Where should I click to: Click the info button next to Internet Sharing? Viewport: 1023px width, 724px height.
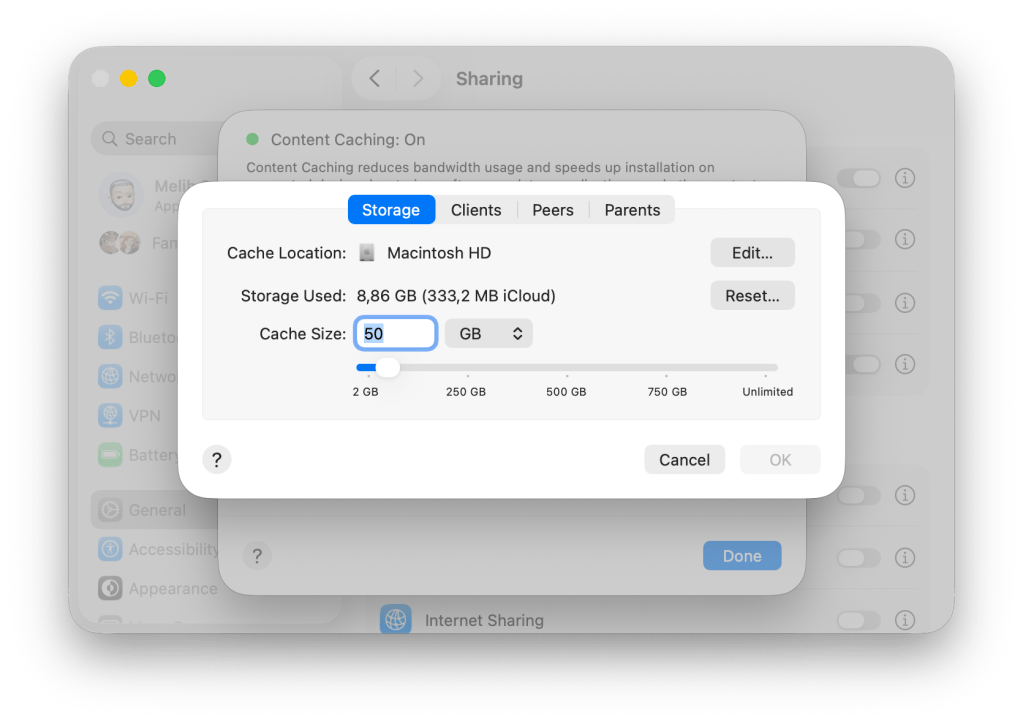(x=905, y=620)
